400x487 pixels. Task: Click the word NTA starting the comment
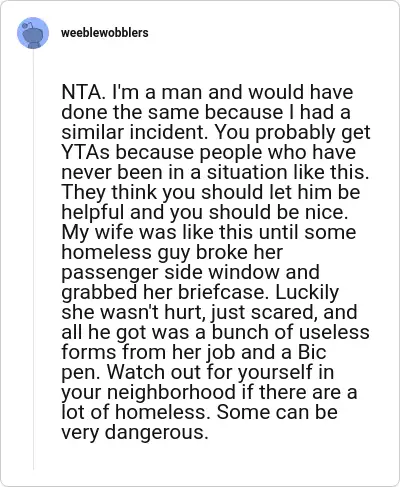point(82,92)
